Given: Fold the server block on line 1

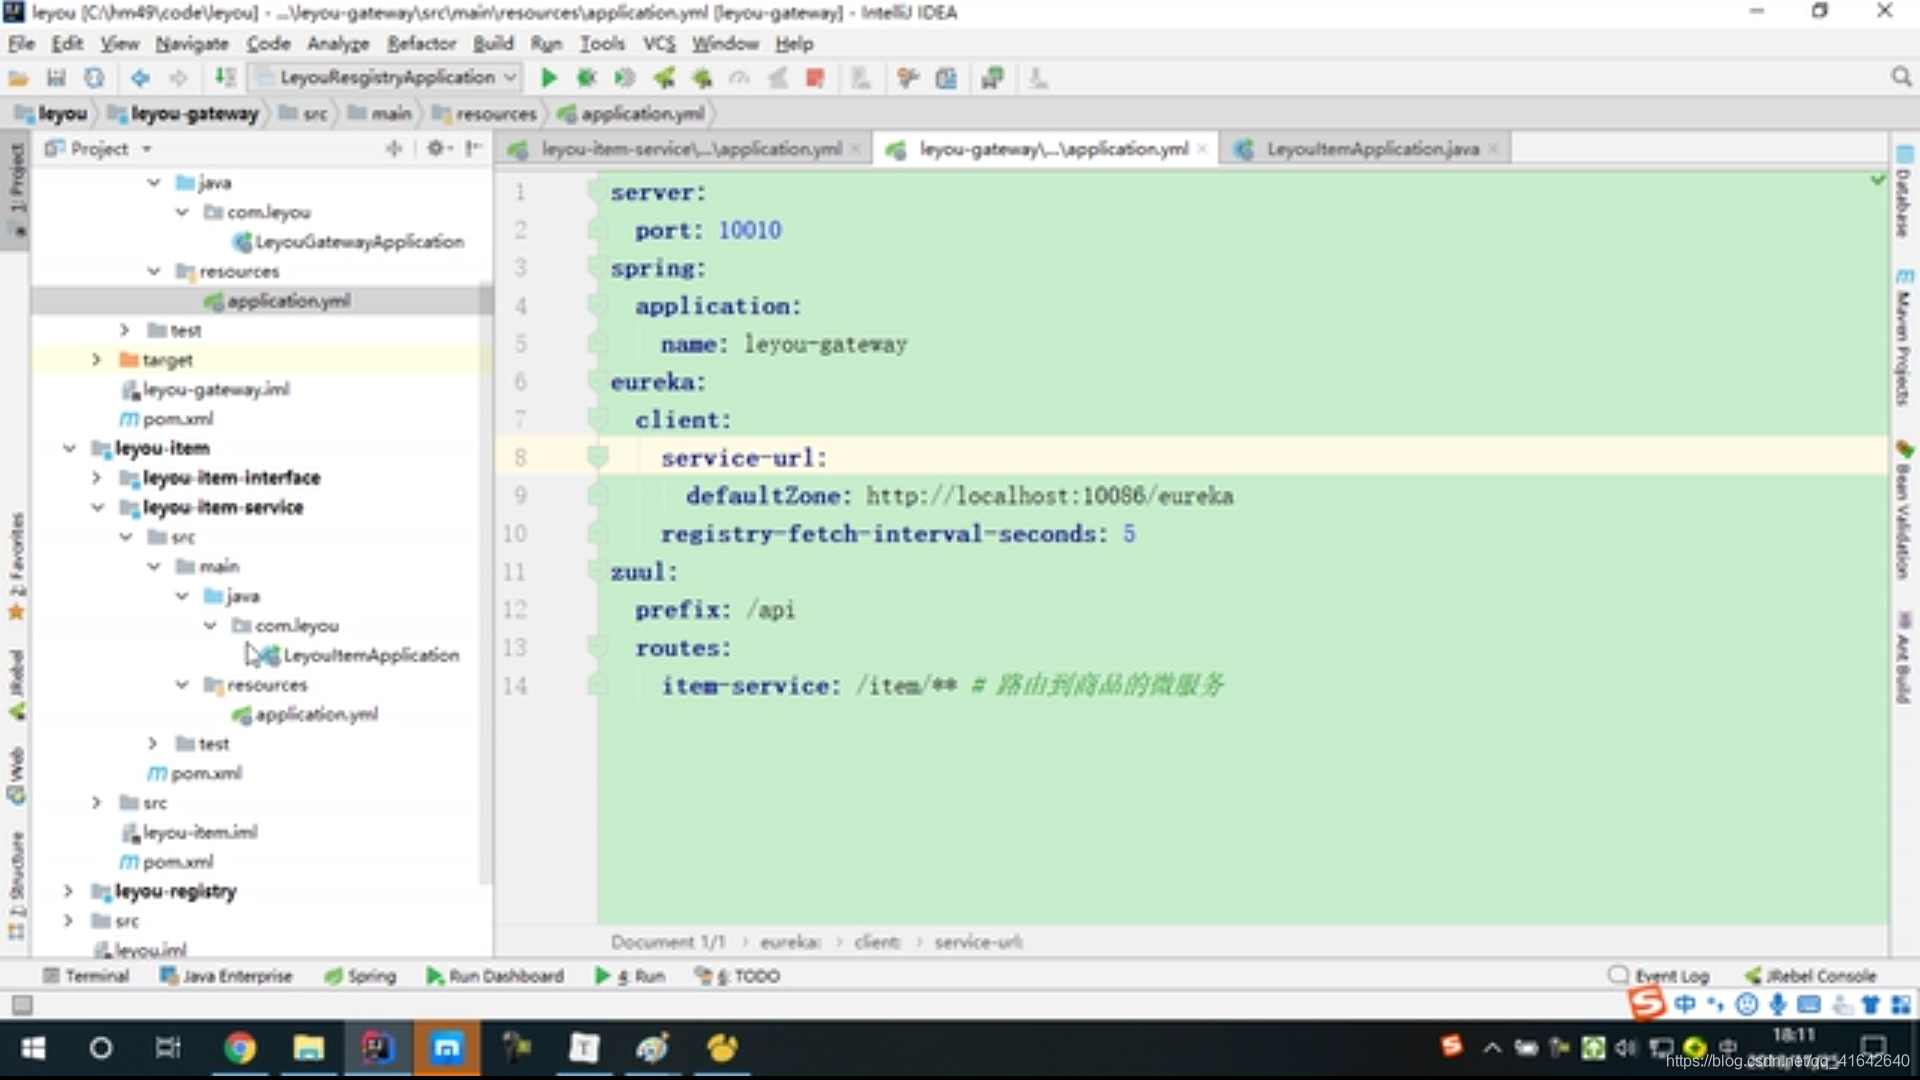Looking at the screenshot, I should pos(597,192).
